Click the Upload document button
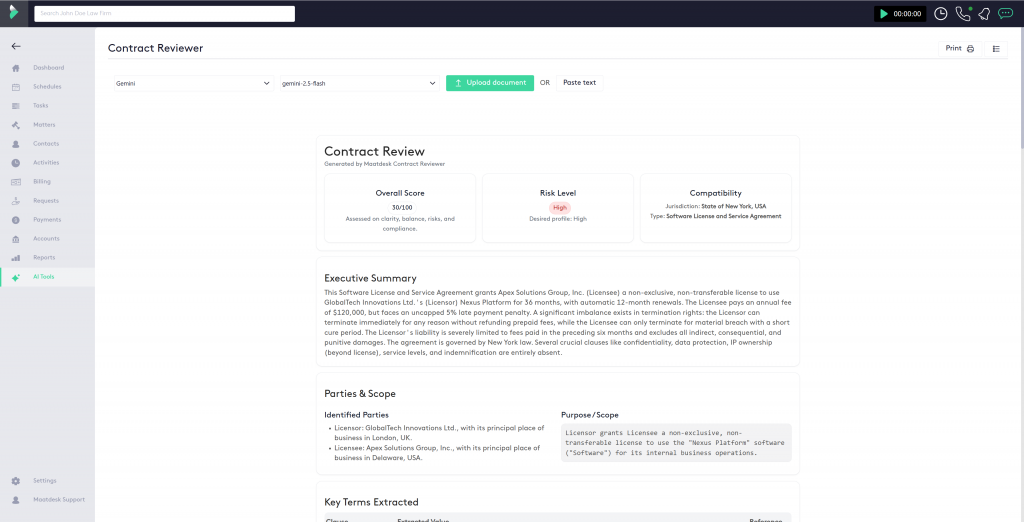The height and width of the screenshot is (522, 1024). click(490, 83)
